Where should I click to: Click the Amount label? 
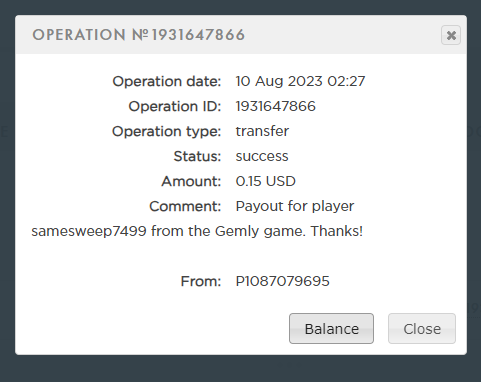point(191,181)
